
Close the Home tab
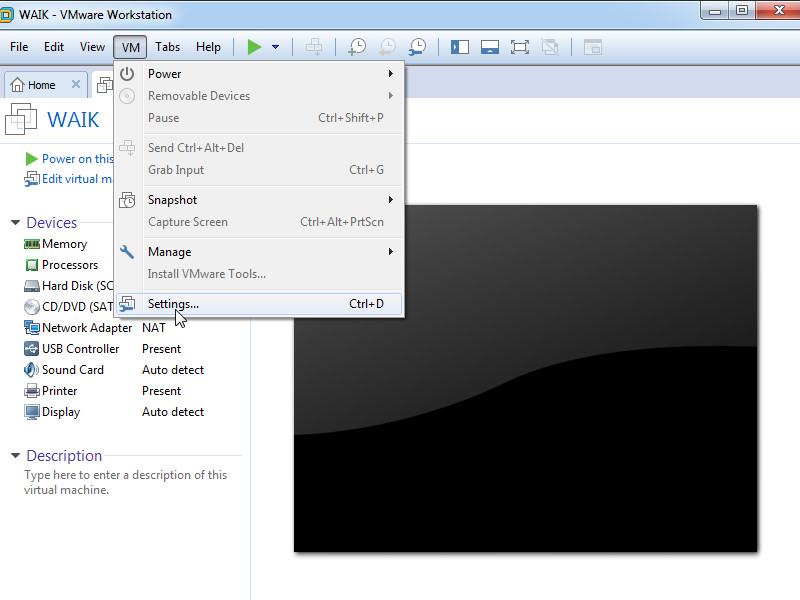76,84
